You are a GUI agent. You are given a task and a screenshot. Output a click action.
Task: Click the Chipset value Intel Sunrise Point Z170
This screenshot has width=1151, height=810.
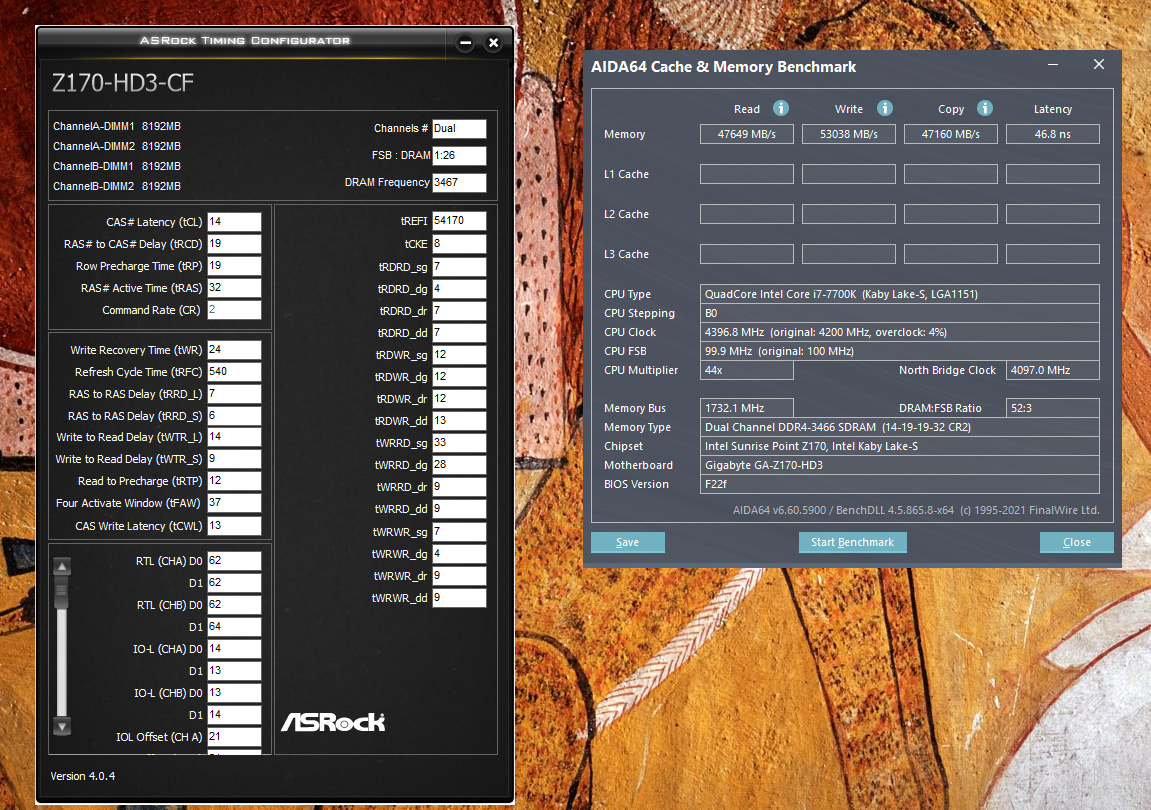coord(900,446)
